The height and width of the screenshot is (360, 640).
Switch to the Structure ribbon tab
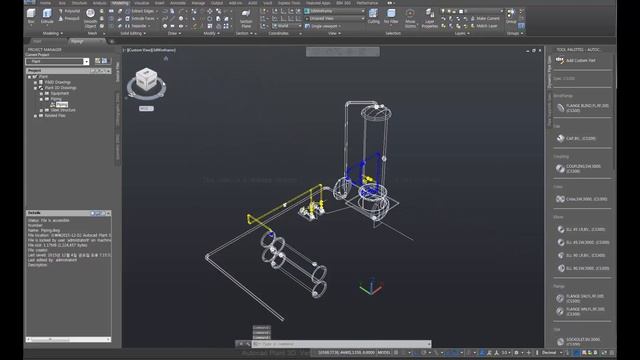[x=80, y=3]
